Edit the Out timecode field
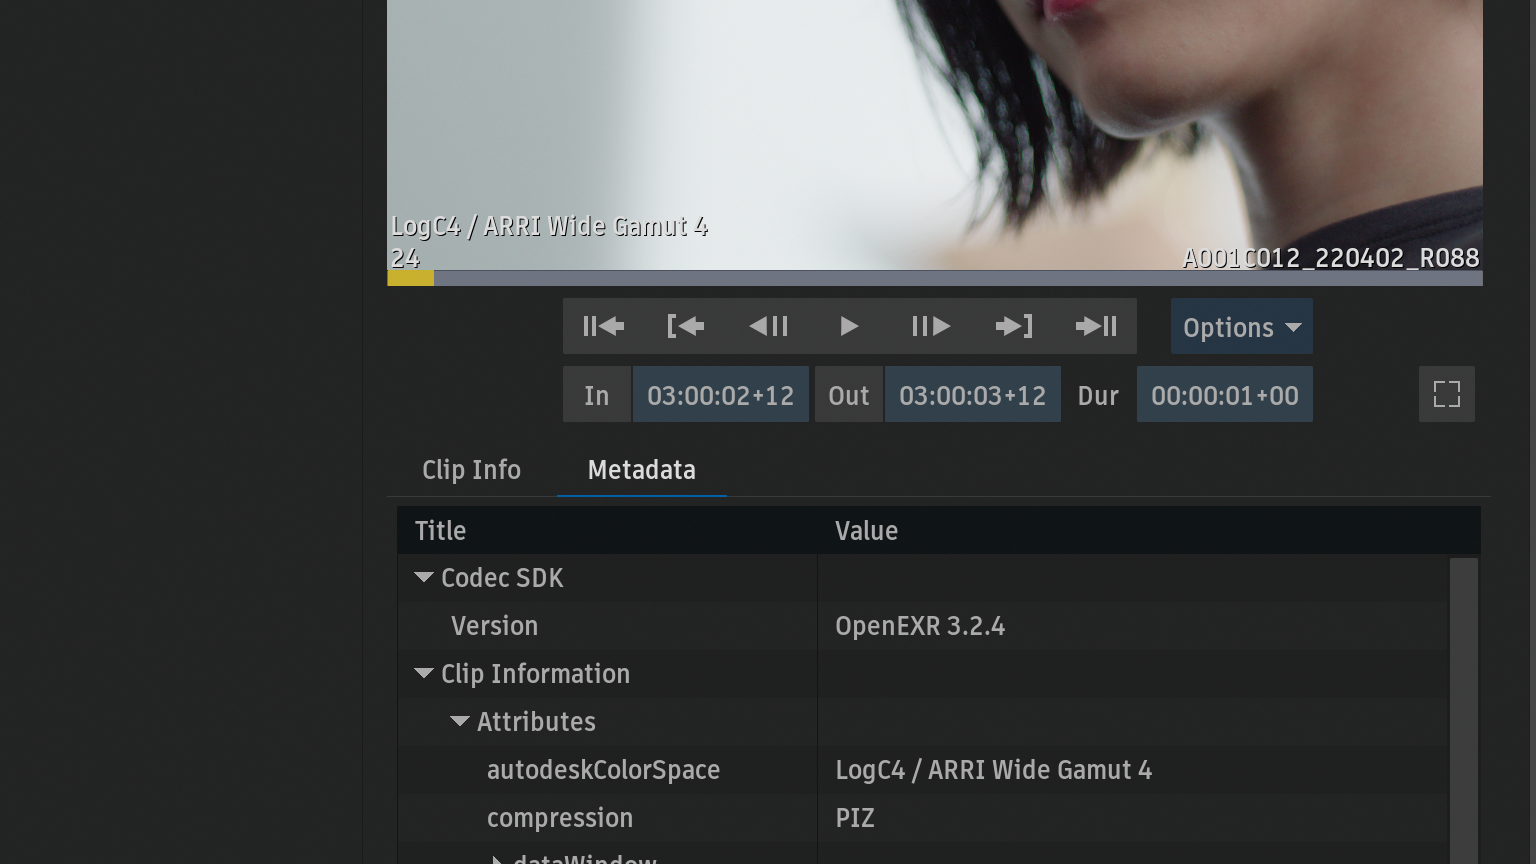 pyautogui.click(x=972, y=395)
